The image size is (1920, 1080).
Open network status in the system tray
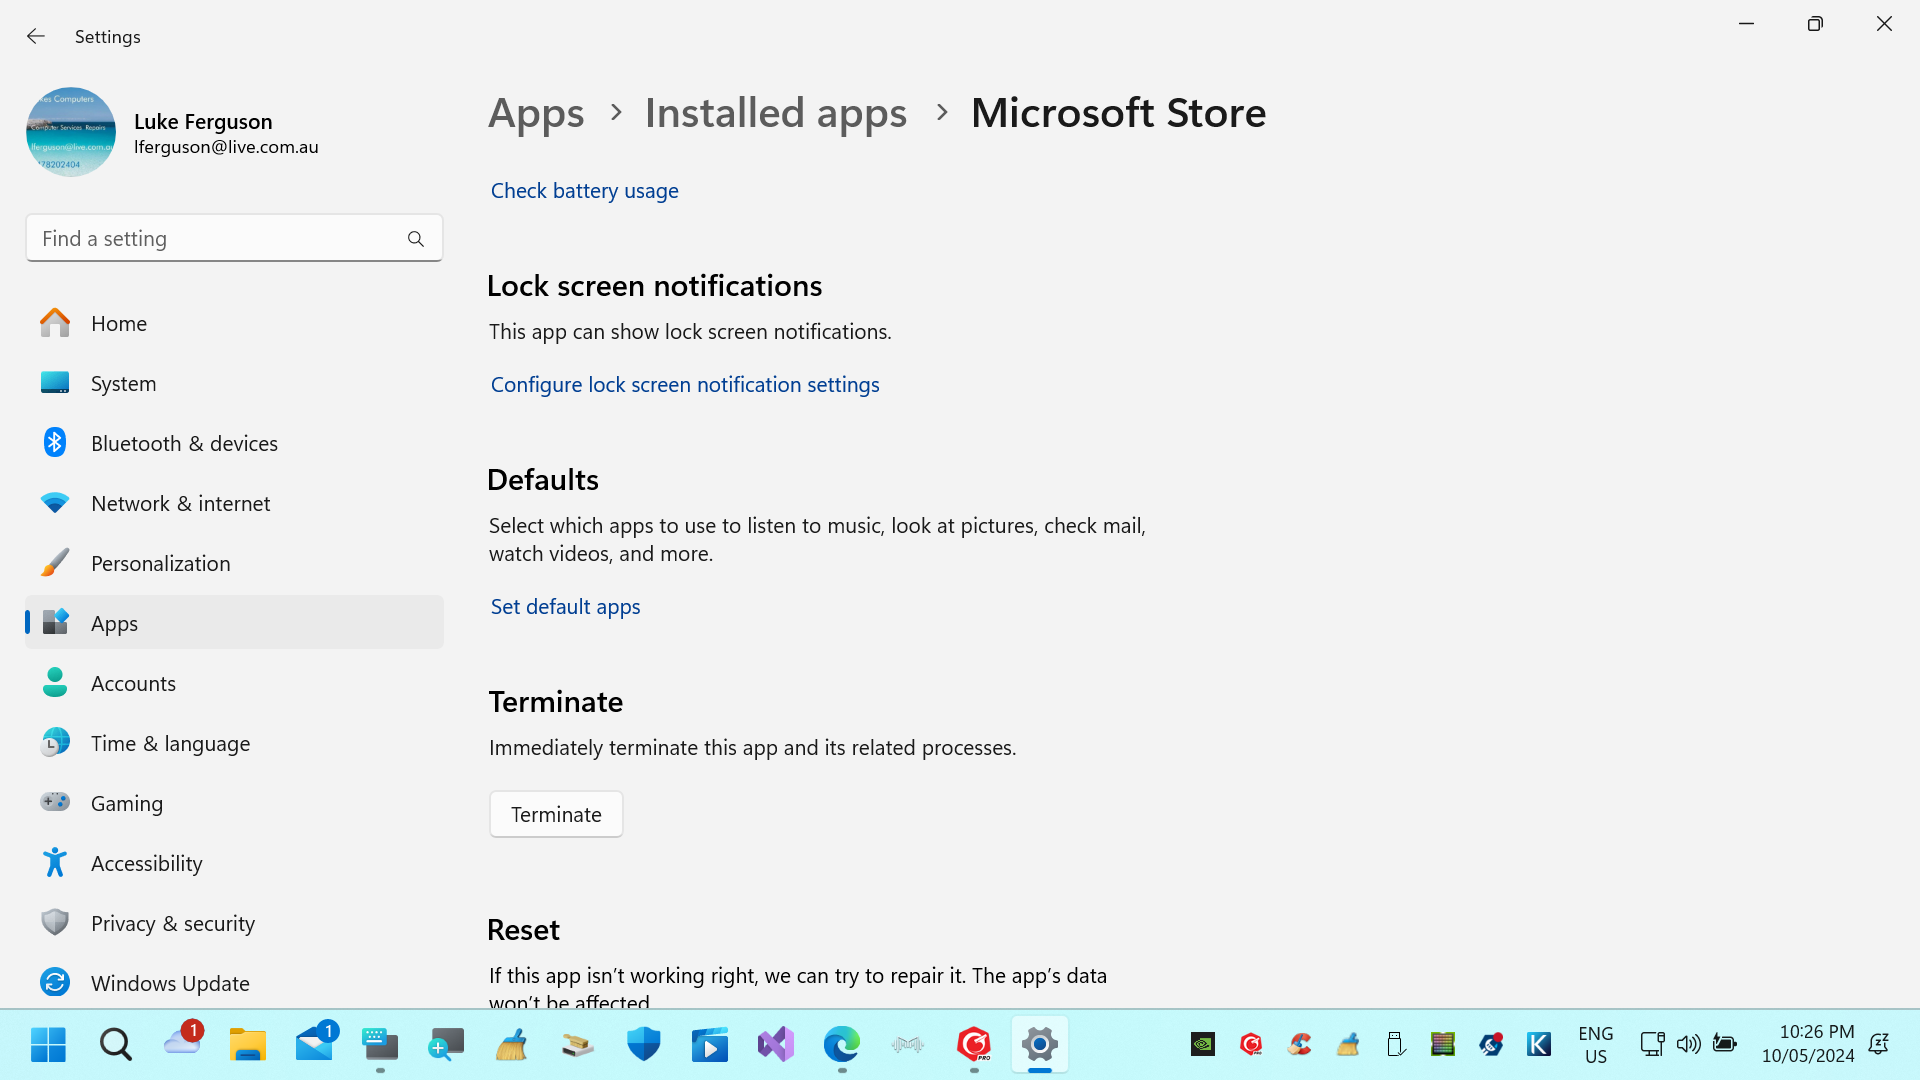pos(1652,1045)
